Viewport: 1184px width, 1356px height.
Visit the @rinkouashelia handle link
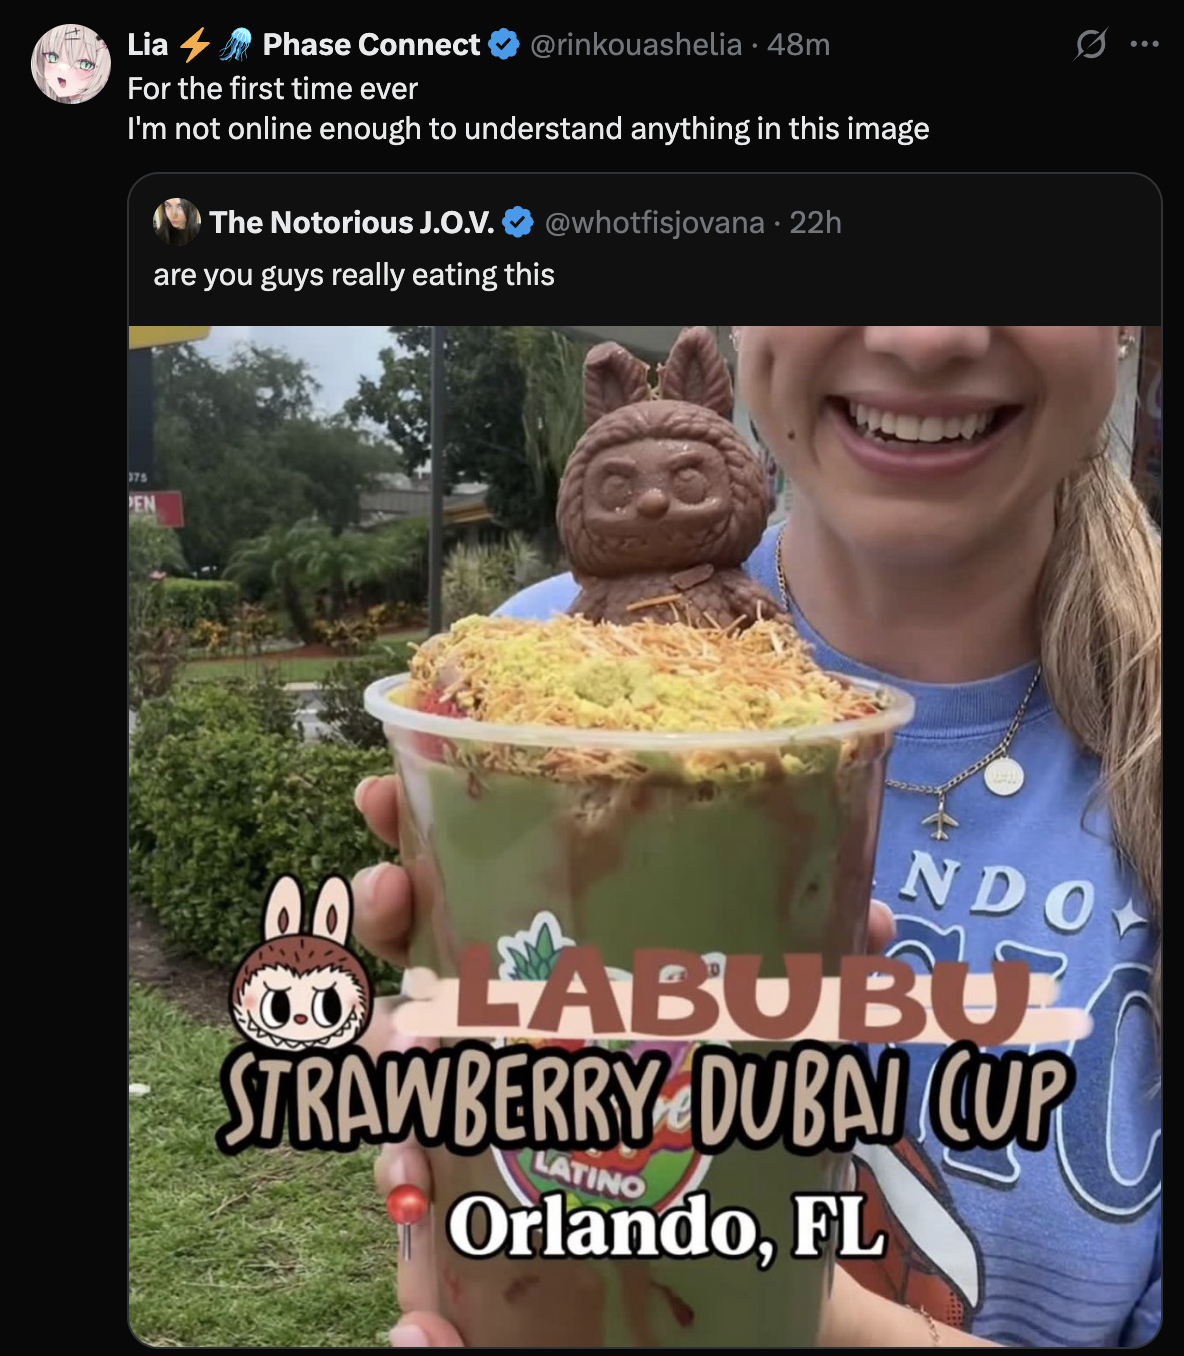[x=635, y=45]
